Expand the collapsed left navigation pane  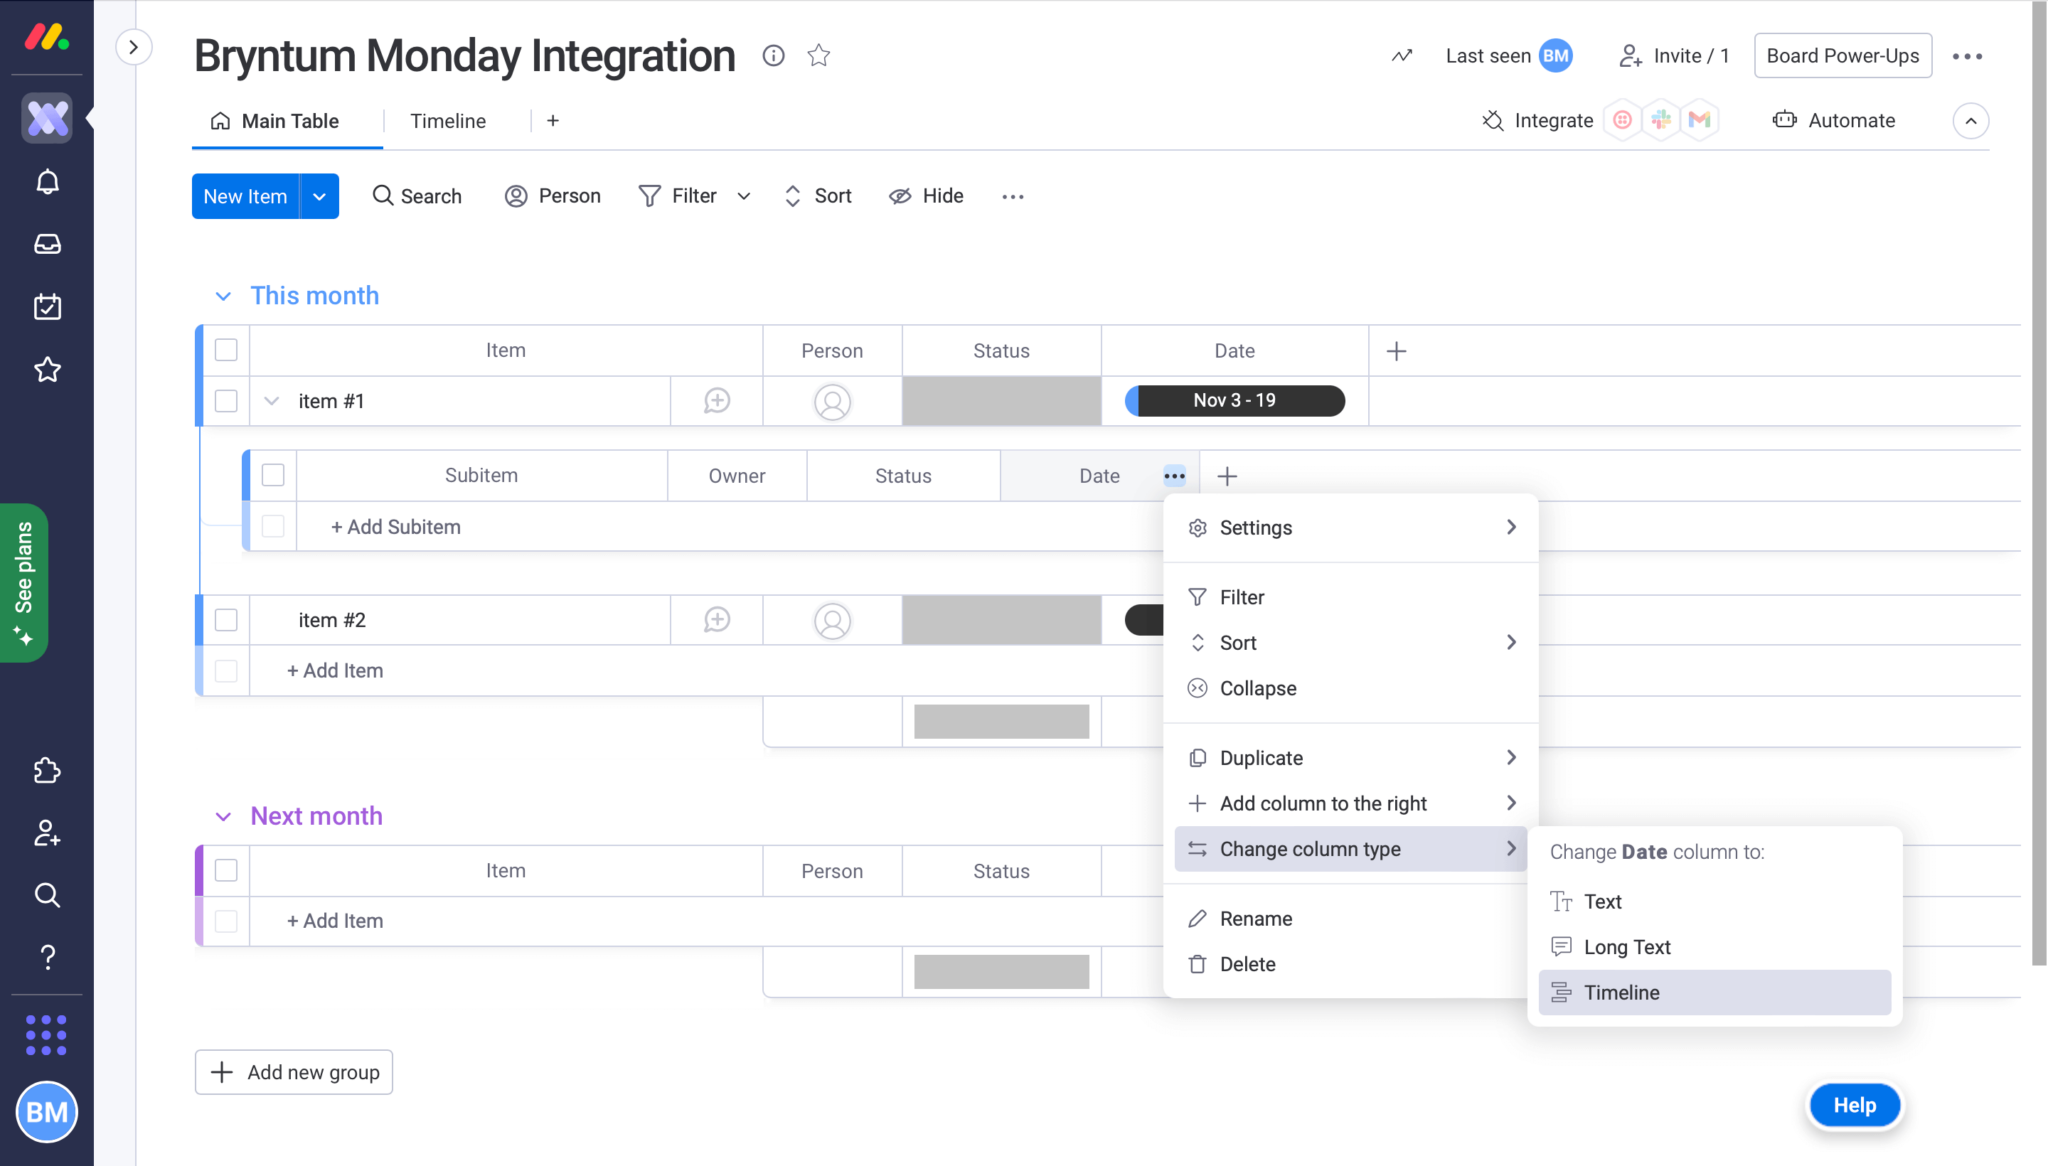point(133,47)
